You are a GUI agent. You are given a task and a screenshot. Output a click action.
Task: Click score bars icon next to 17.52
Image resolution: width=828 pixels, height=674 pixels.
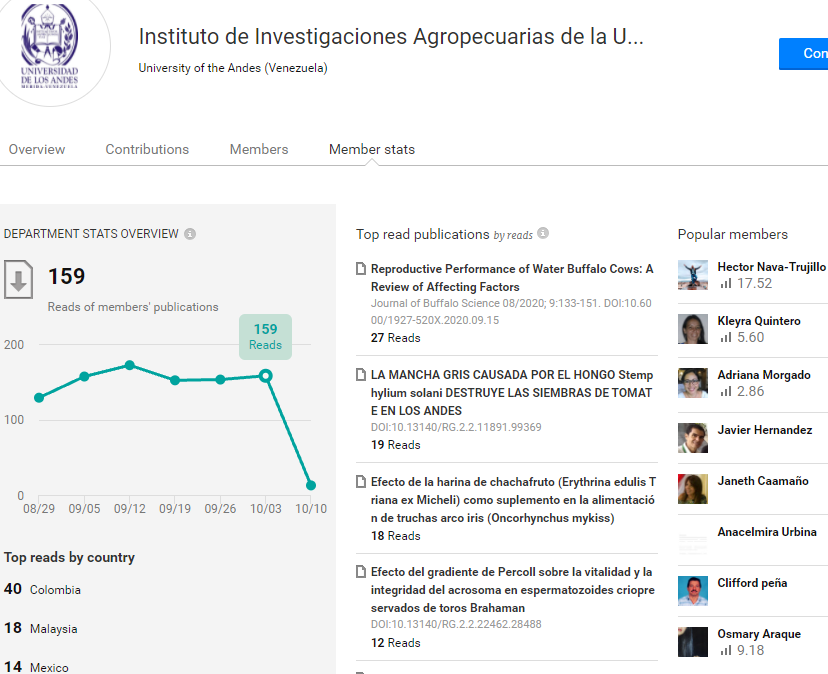coord(726,284)
